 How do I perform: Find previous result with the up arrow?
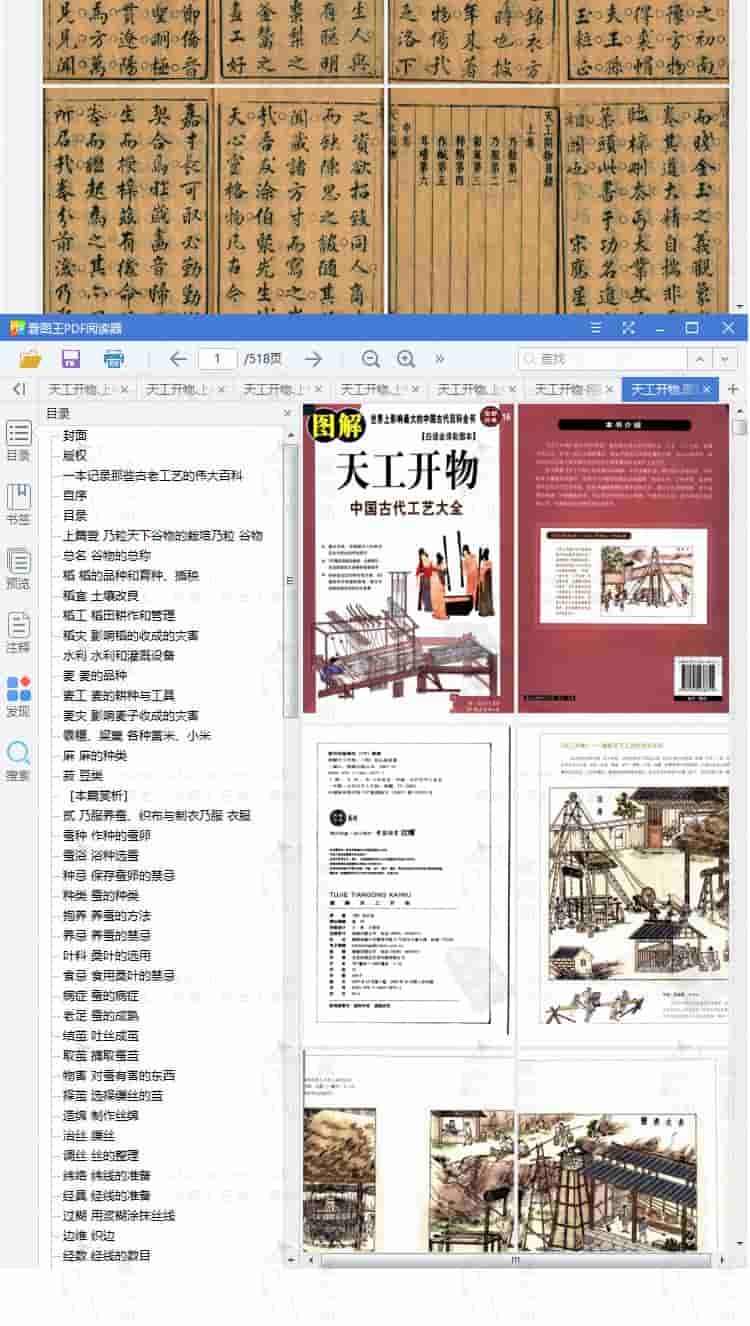[702, 359]
